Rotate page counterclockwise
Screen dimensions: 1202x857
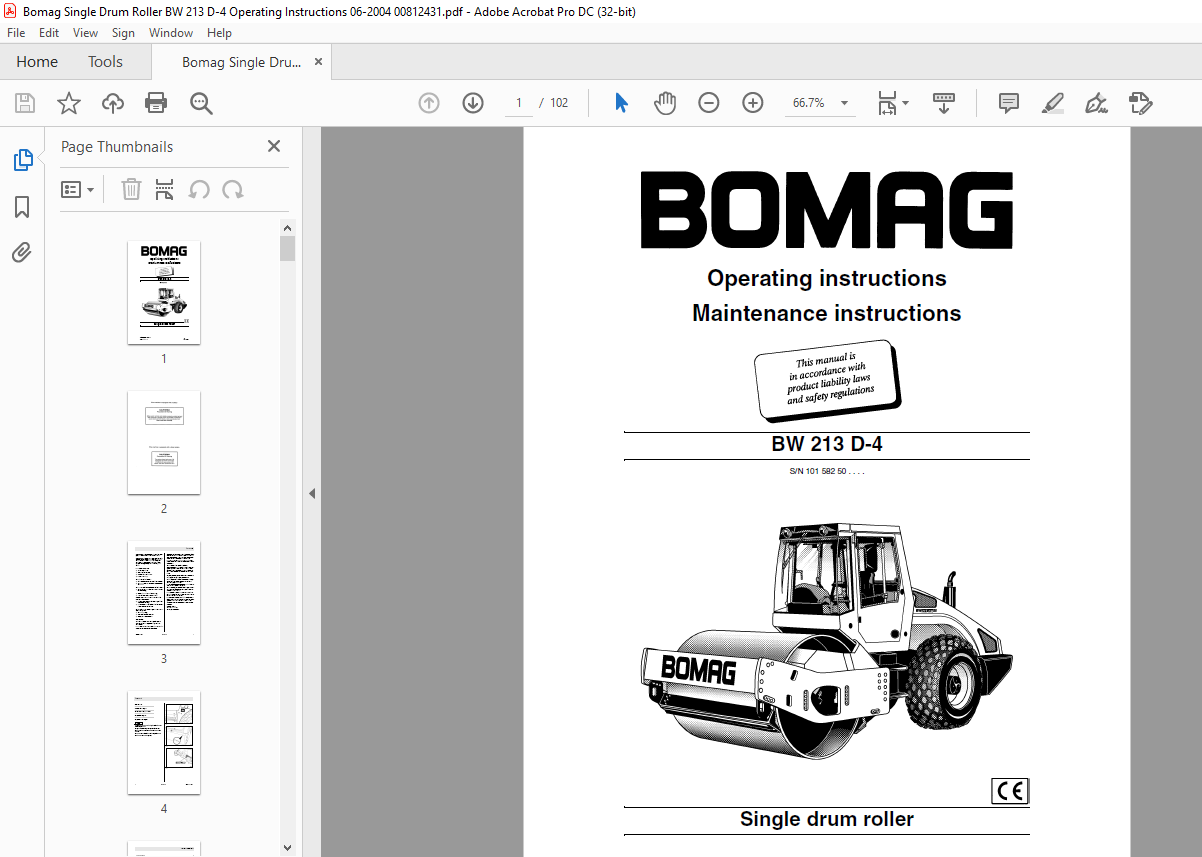(199, 189)
